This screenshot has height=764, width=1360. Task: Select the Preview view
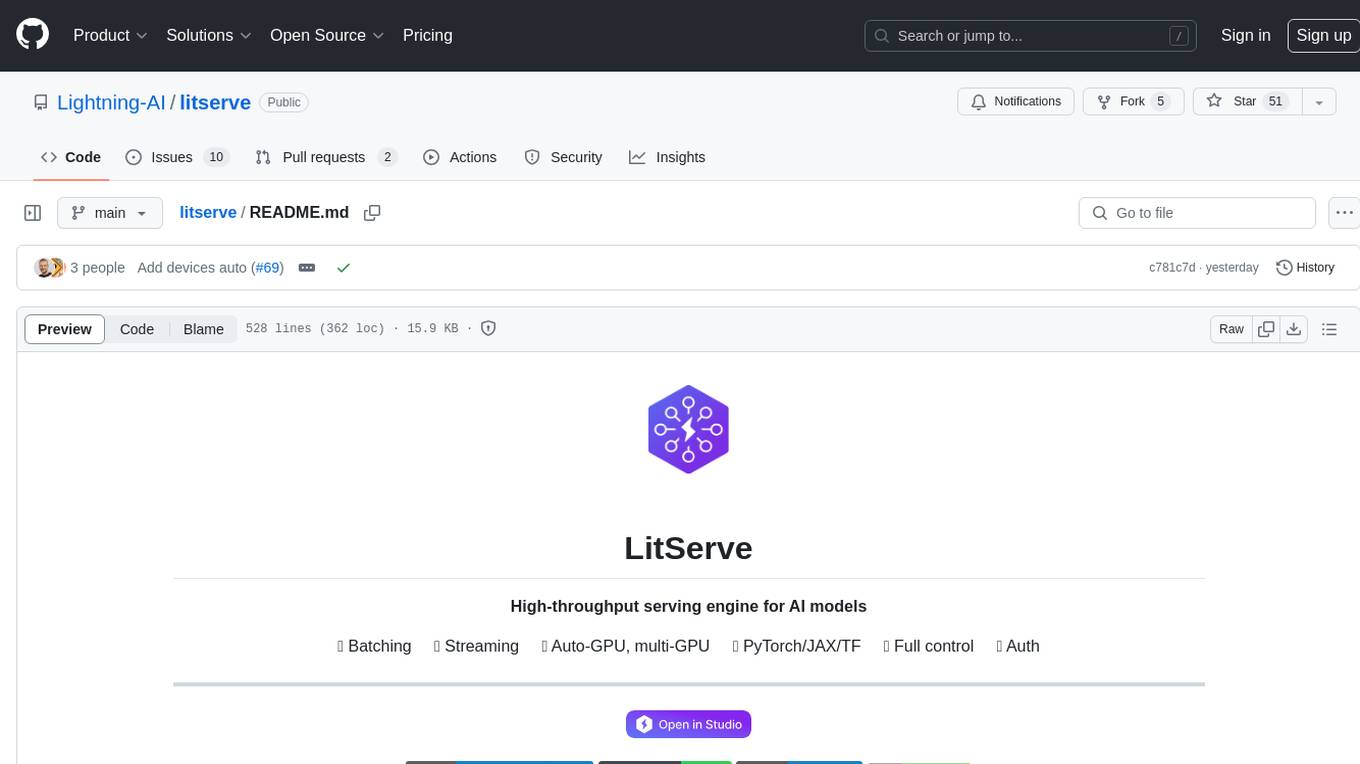[x=64, y=329]
